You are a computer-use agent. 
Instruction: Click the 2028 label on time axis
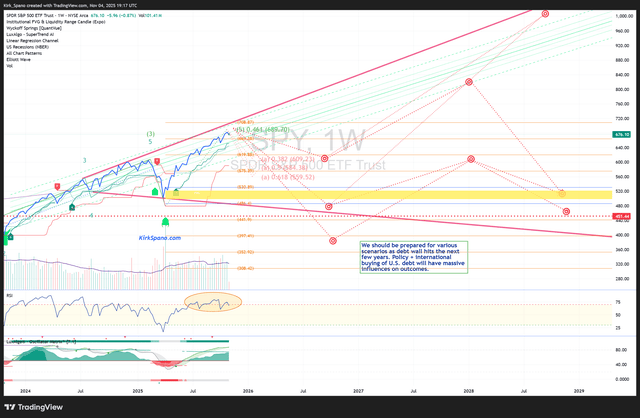coord(469,391)
